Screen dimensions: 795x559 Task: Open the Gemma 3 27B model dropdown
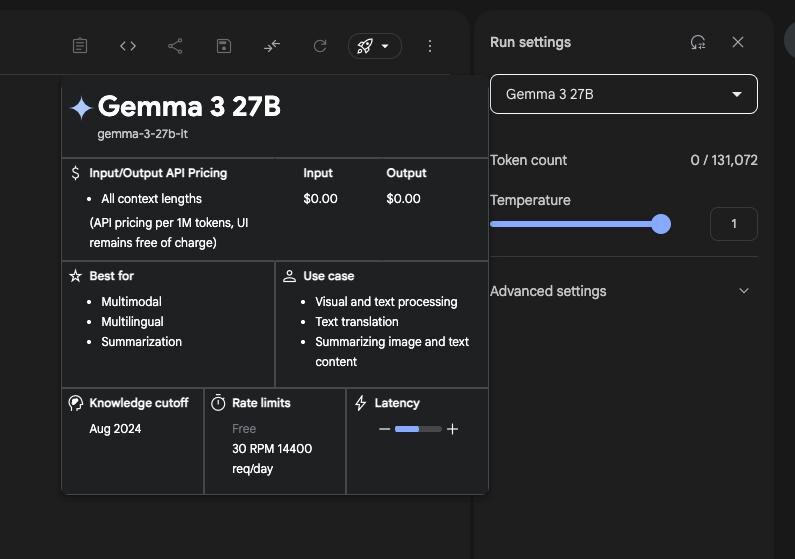(x=623, y=94)
